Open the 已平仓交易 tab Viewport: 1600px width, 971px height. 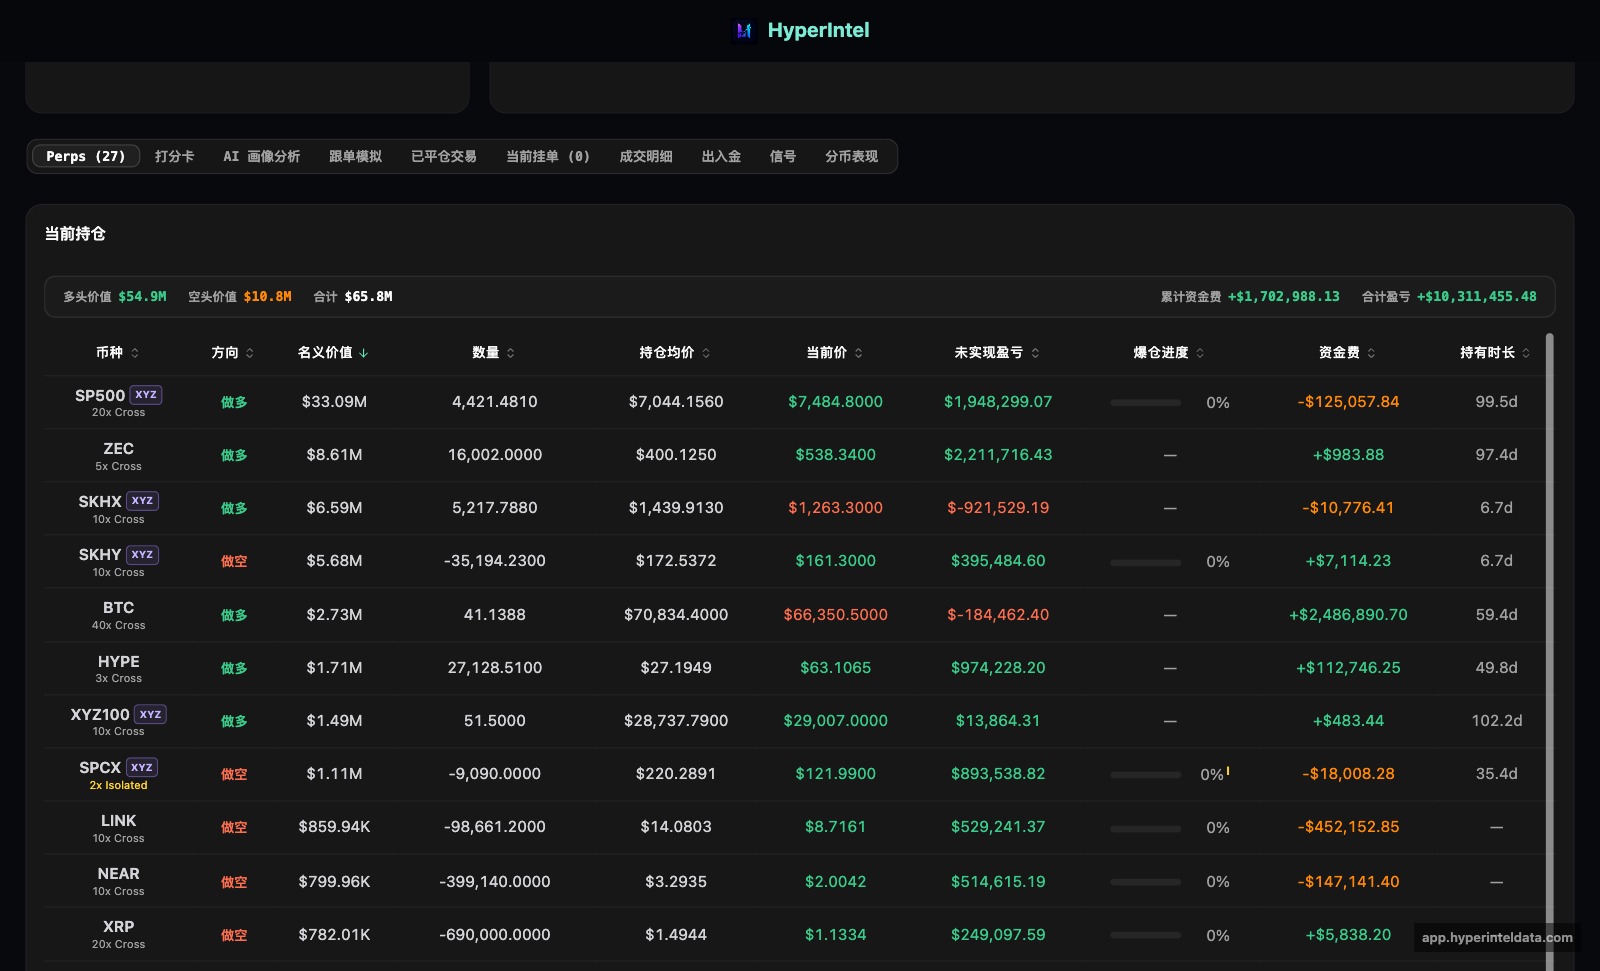tap(444, 156)
